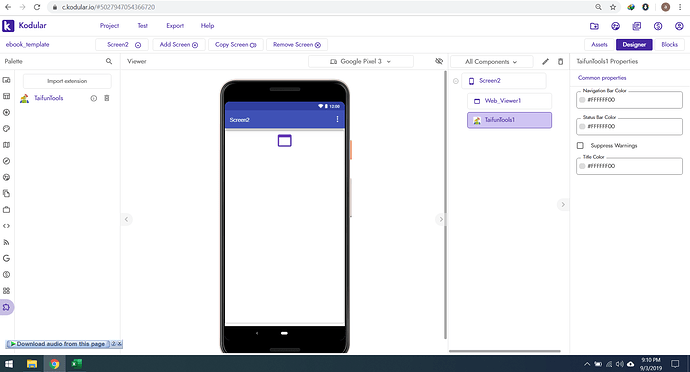The image size is (690, 372).
Task: Open the Connectivity palette category icon
Action: (x=7, y=242)
